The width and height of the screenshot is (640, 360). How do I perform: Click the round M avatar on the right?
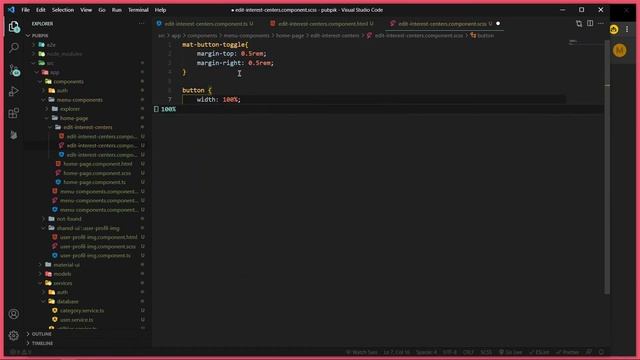[620, 51]
